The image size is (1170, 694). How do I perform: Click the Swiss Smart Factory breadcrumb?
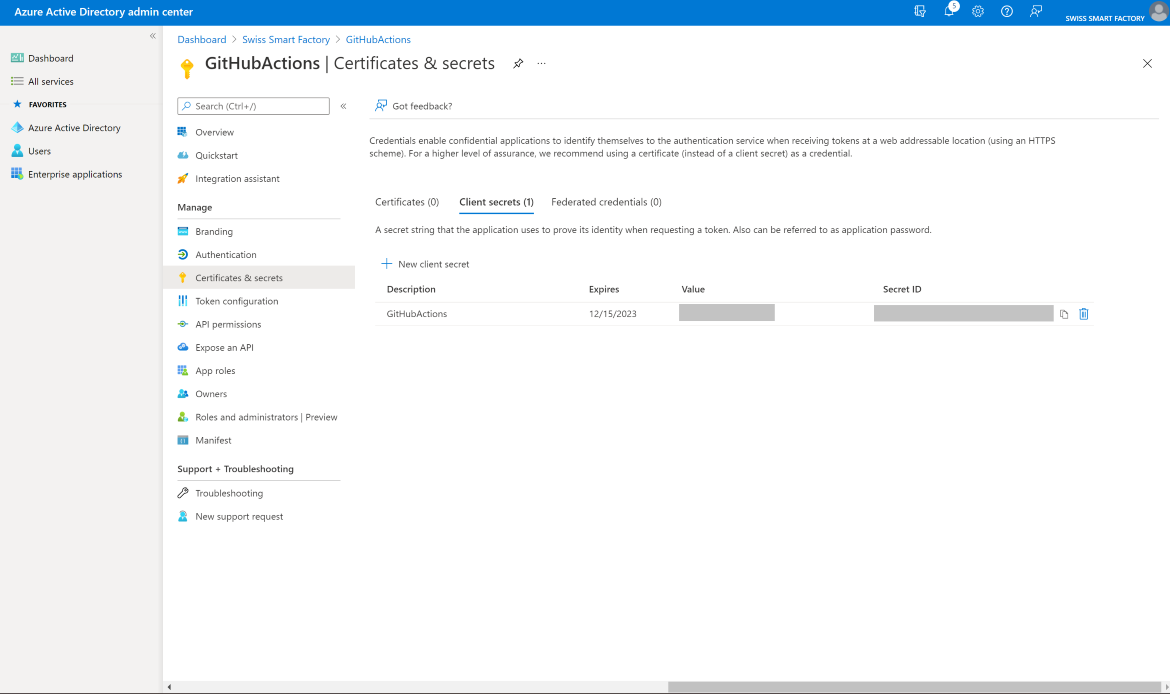click(x=286, y=40)
